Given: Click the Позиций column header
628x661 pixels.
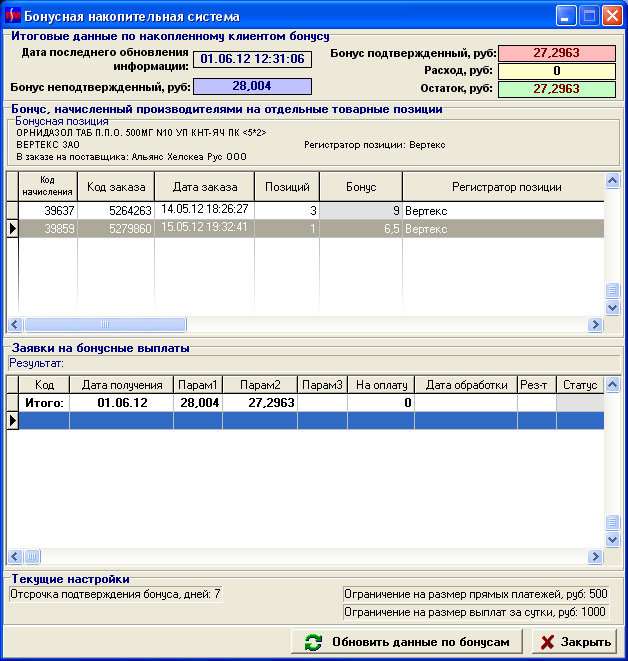Looking at the screenshot, I should click(x=287, y=186).
